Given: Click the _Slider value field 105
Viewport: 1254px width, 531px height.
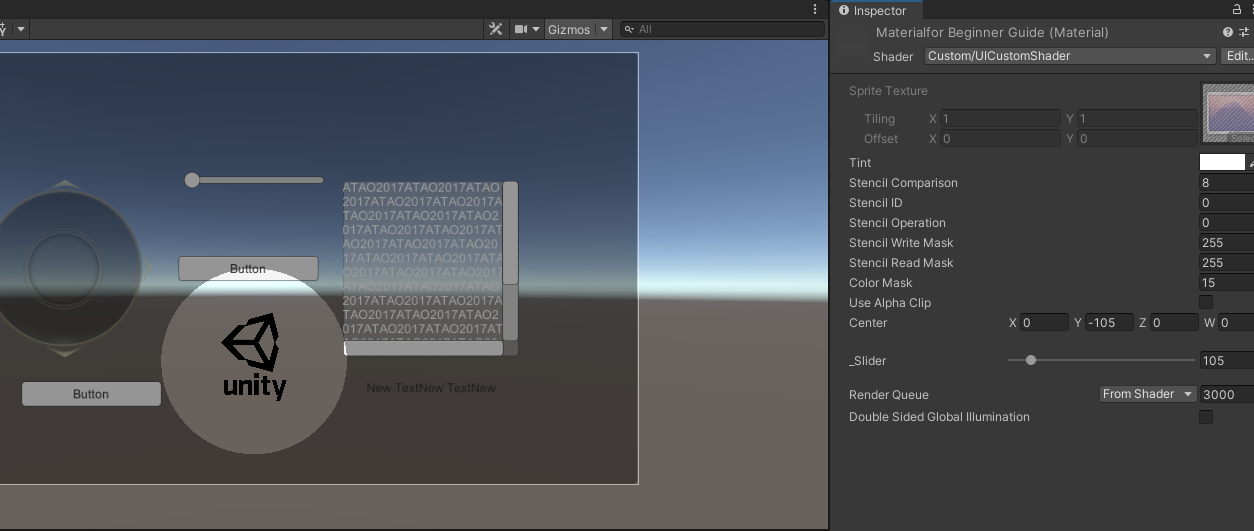Looking at the screenshot, I should tap(1226, 361).
